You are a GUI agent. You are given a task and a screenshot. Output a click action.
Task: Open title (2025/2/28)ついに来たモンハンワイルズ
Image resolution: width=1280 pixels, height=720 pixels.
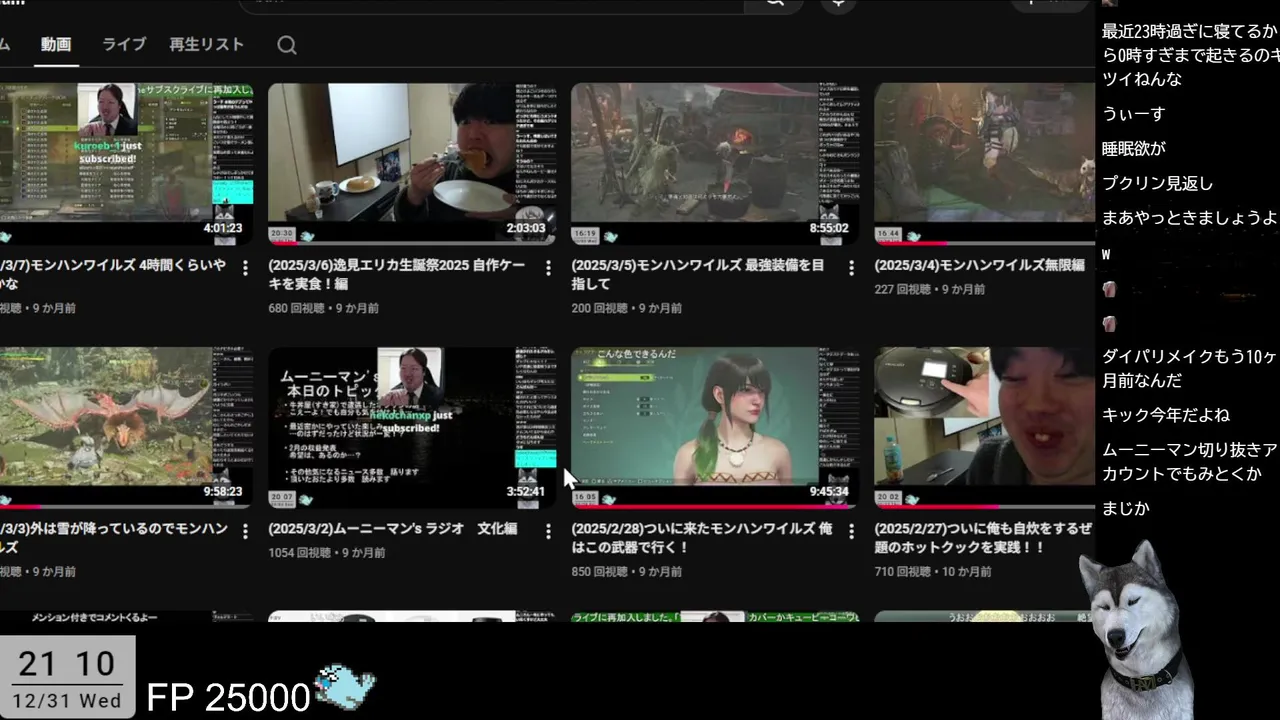702,538
